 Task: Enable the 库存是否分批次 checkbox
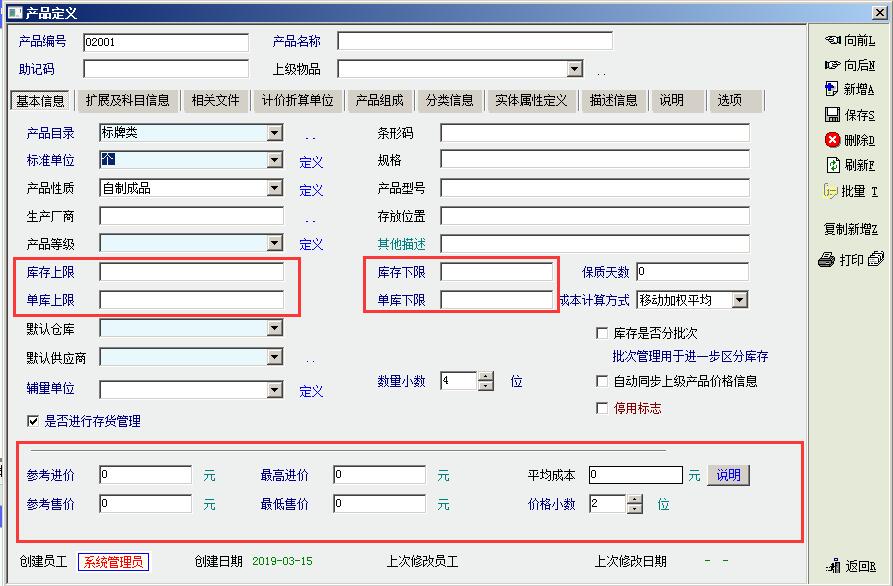602,333
